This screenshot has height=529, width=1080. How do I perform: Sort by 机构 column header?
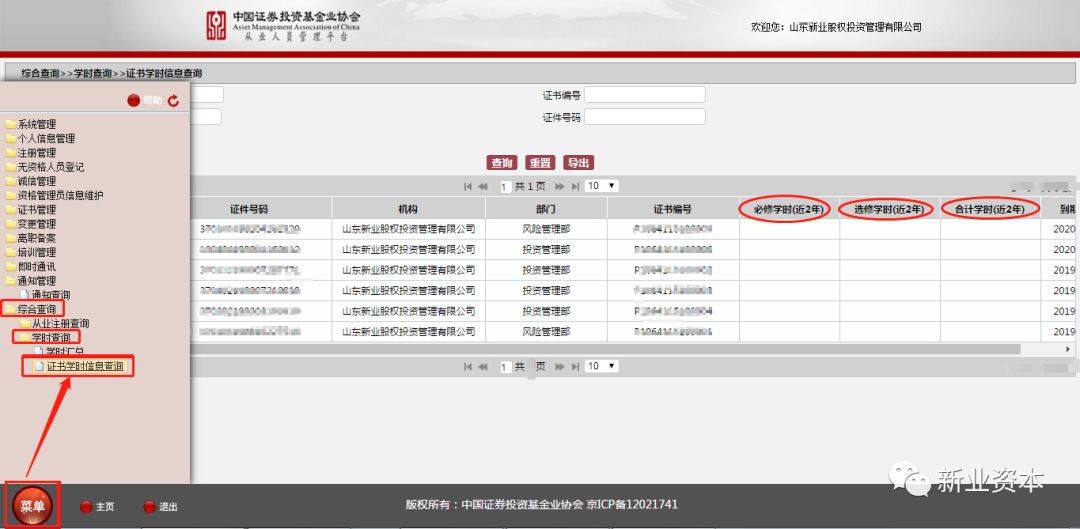click(408, 209)
